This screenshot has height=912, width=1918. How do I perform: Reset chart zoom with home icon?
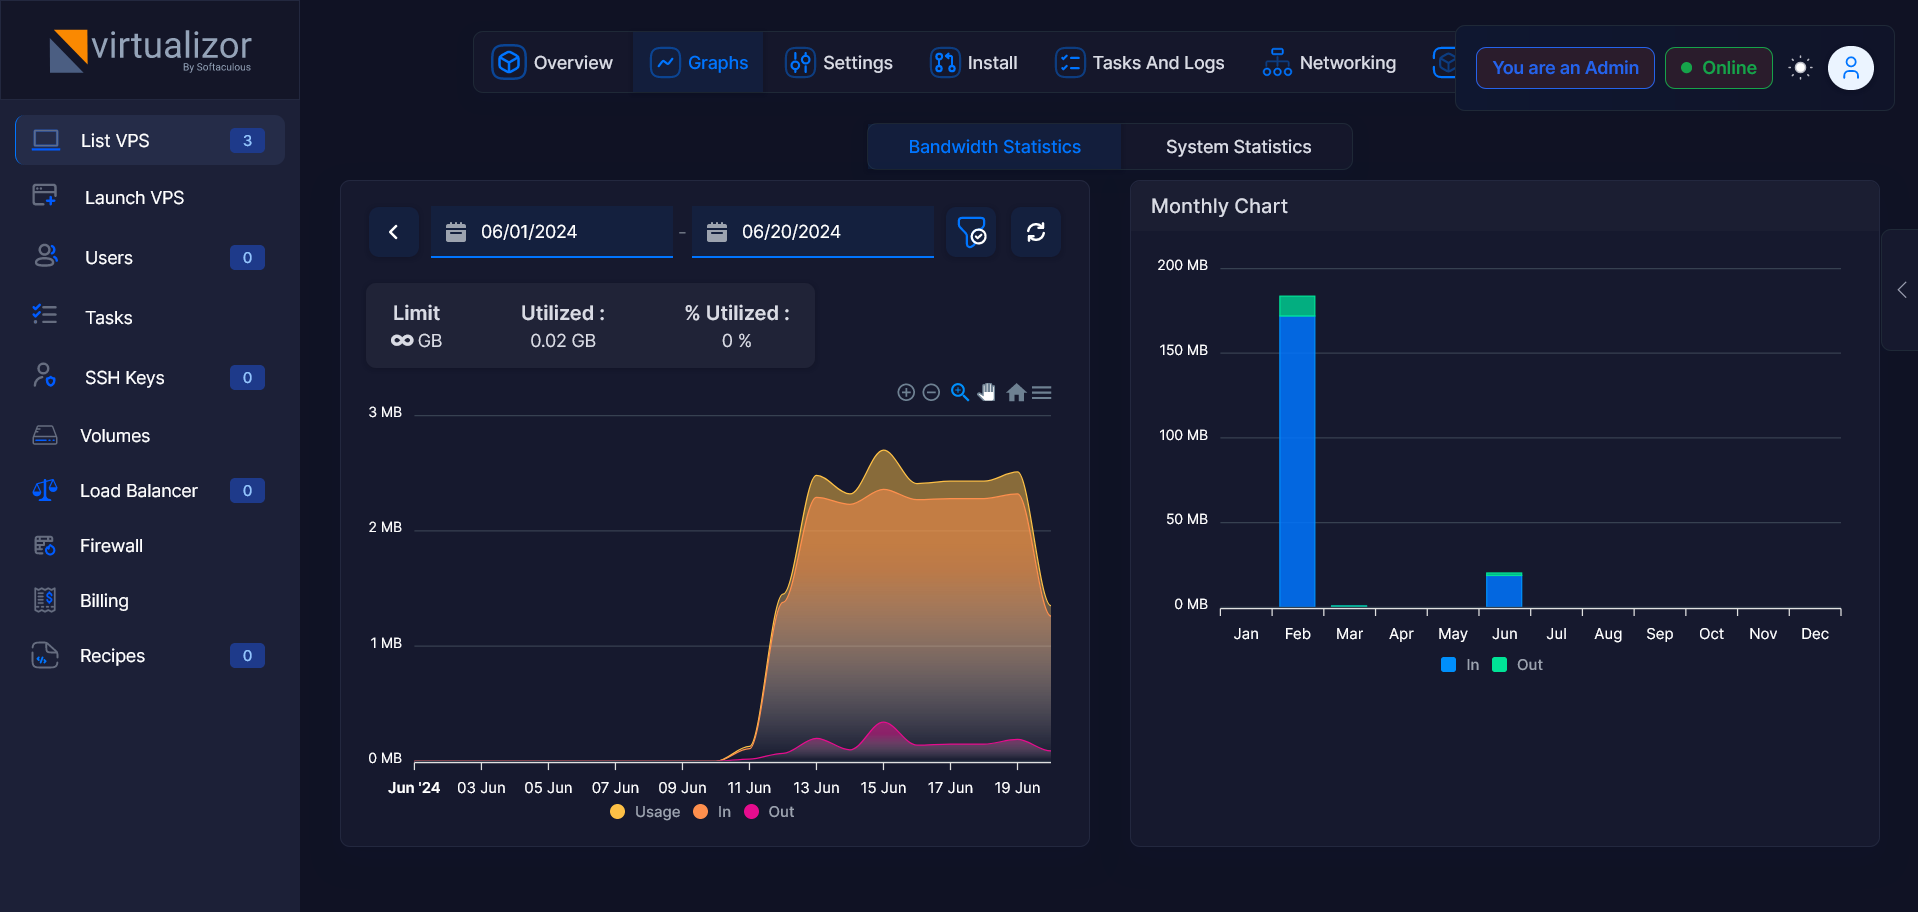1016,392
